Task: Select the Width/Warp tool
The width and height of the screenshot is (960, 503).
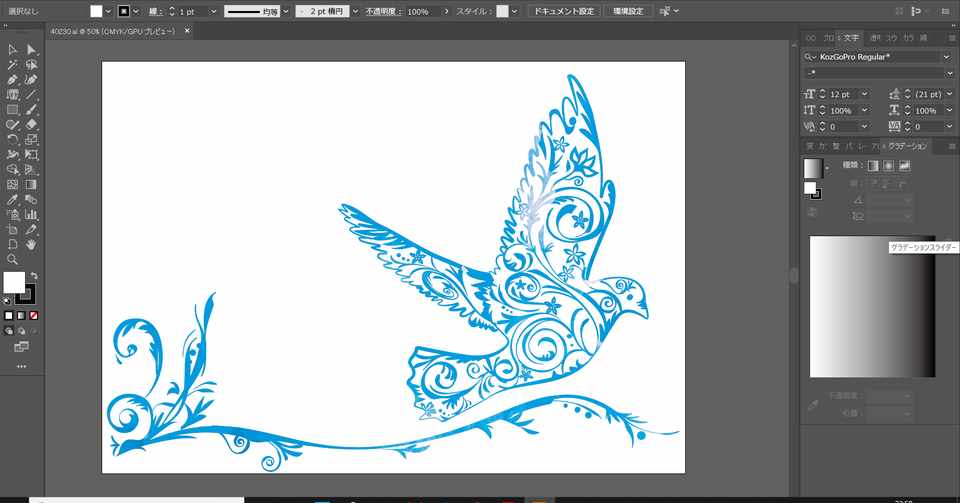Action: click(12, 155)
